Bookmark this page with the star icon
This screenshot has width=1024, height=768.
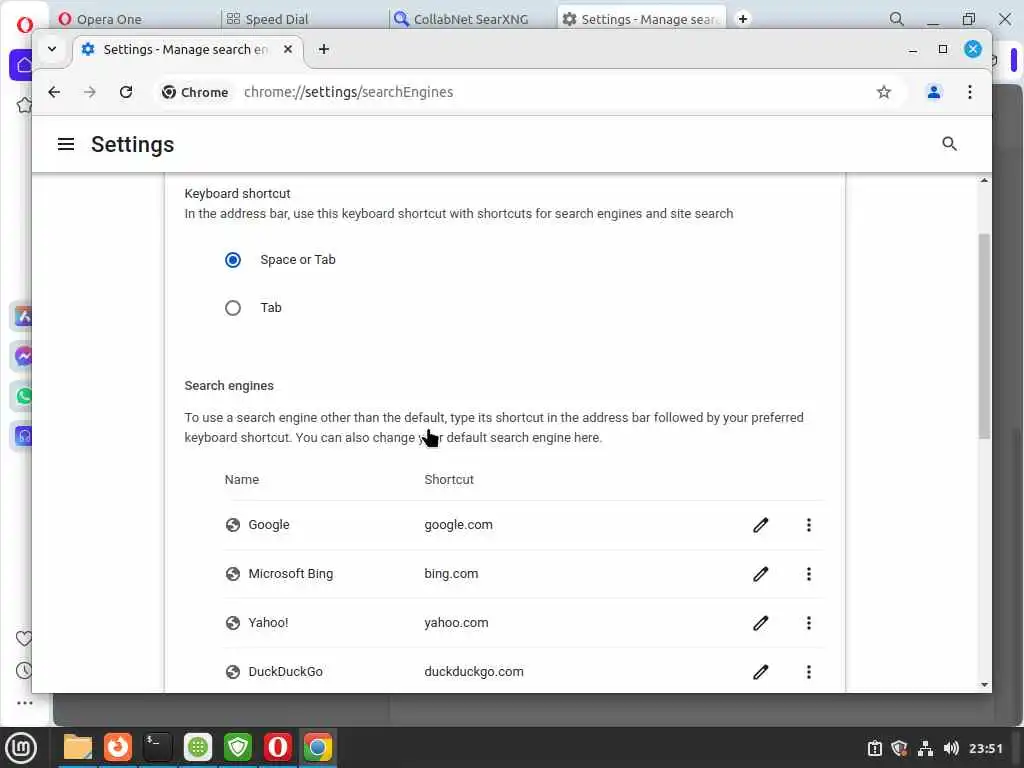(x=884, y=92)
